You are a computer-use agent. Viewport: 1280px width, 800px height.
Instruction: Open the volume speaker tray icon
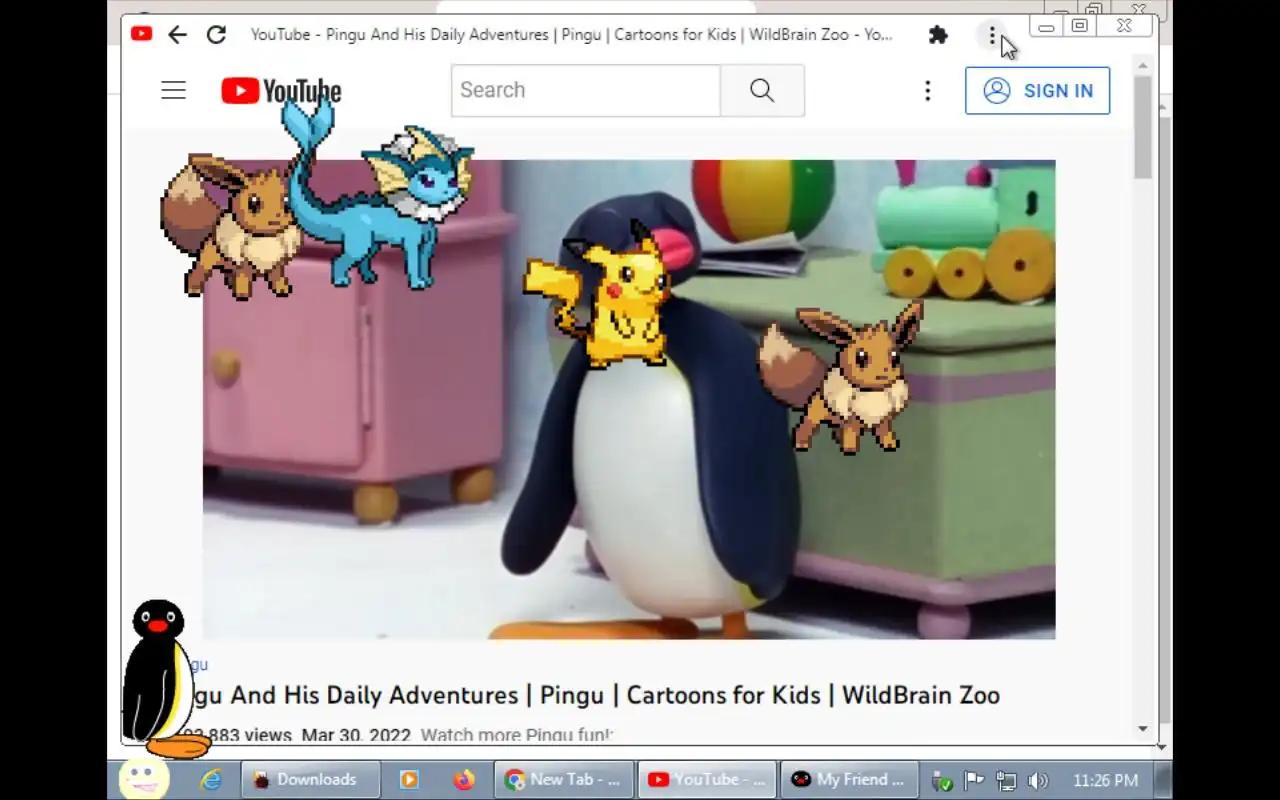[1038, 781]
